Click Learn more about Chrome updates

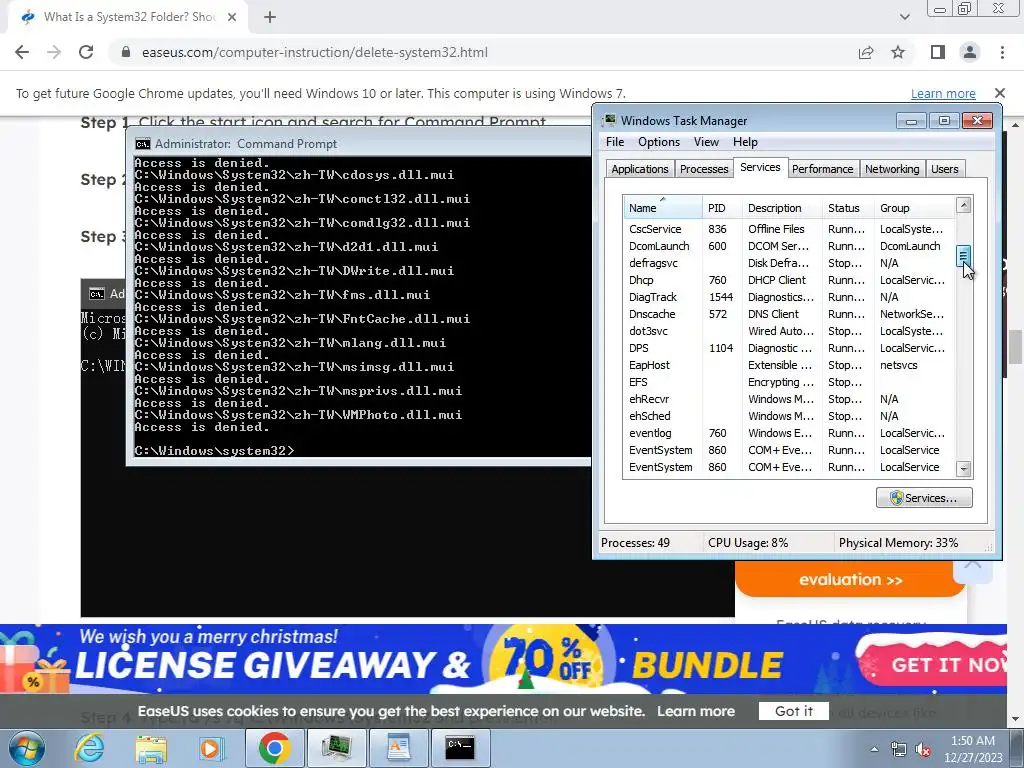point(943,93)
